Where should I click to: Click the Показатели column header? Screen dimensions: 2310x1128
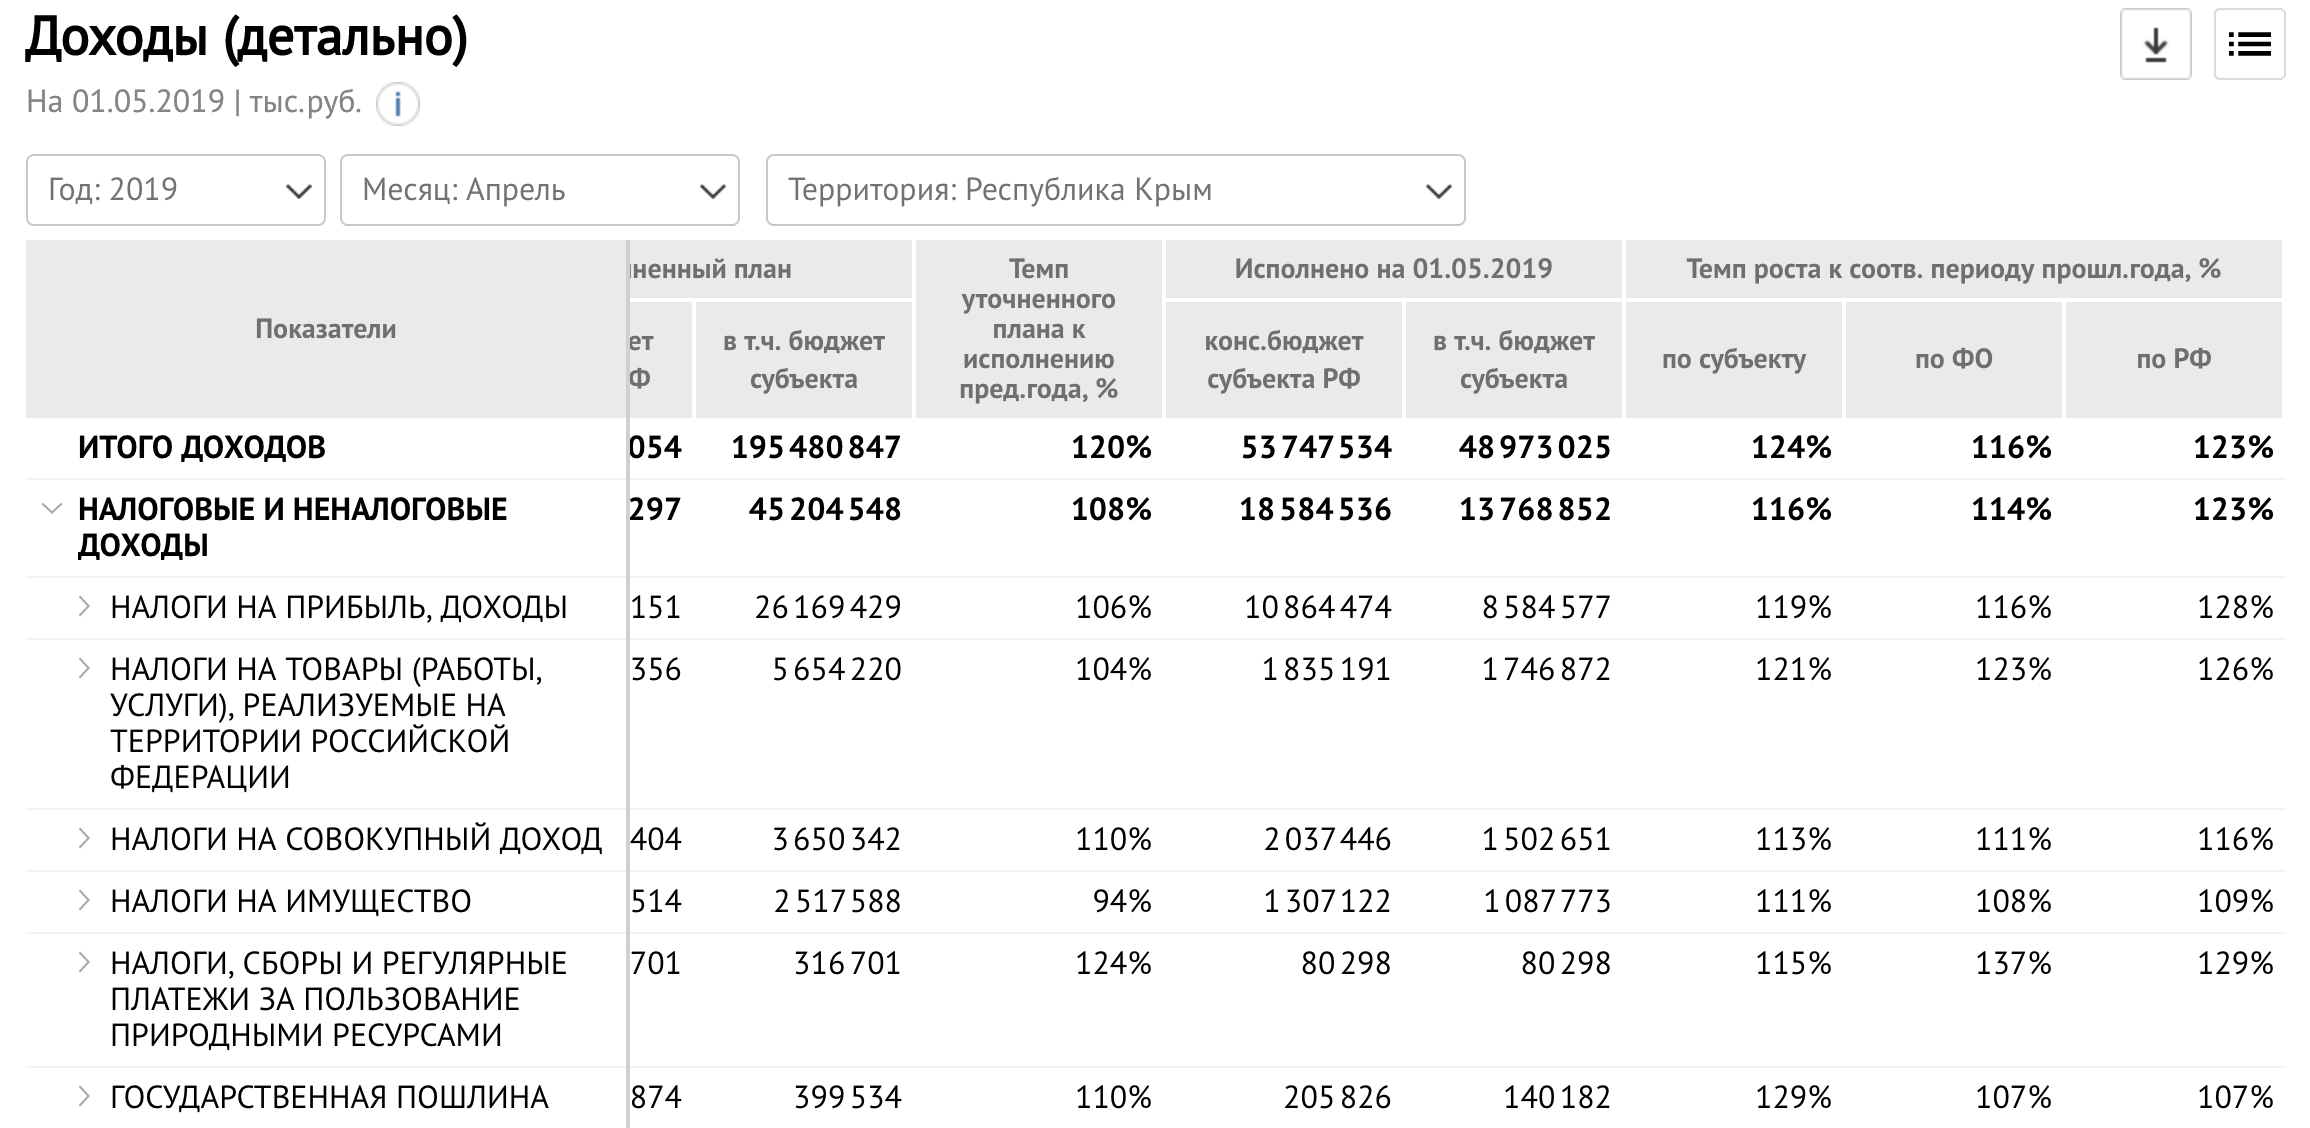pyautogui.click(x=325, y=329)
